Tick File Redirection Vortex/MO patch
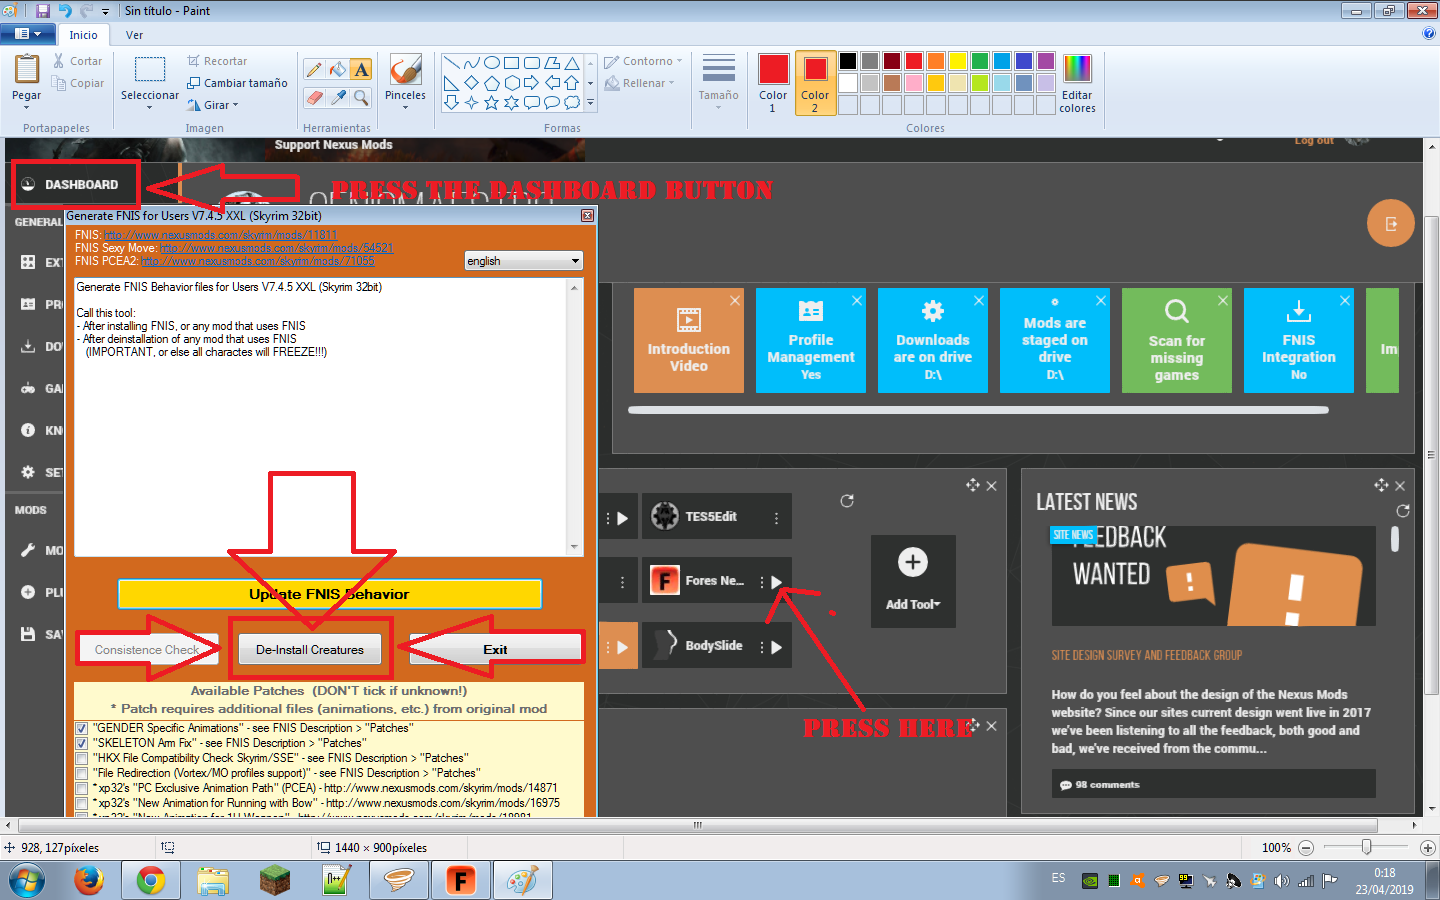Image resolution: width=1440 pixels, height=900 pixels. (x=82, y=774)
